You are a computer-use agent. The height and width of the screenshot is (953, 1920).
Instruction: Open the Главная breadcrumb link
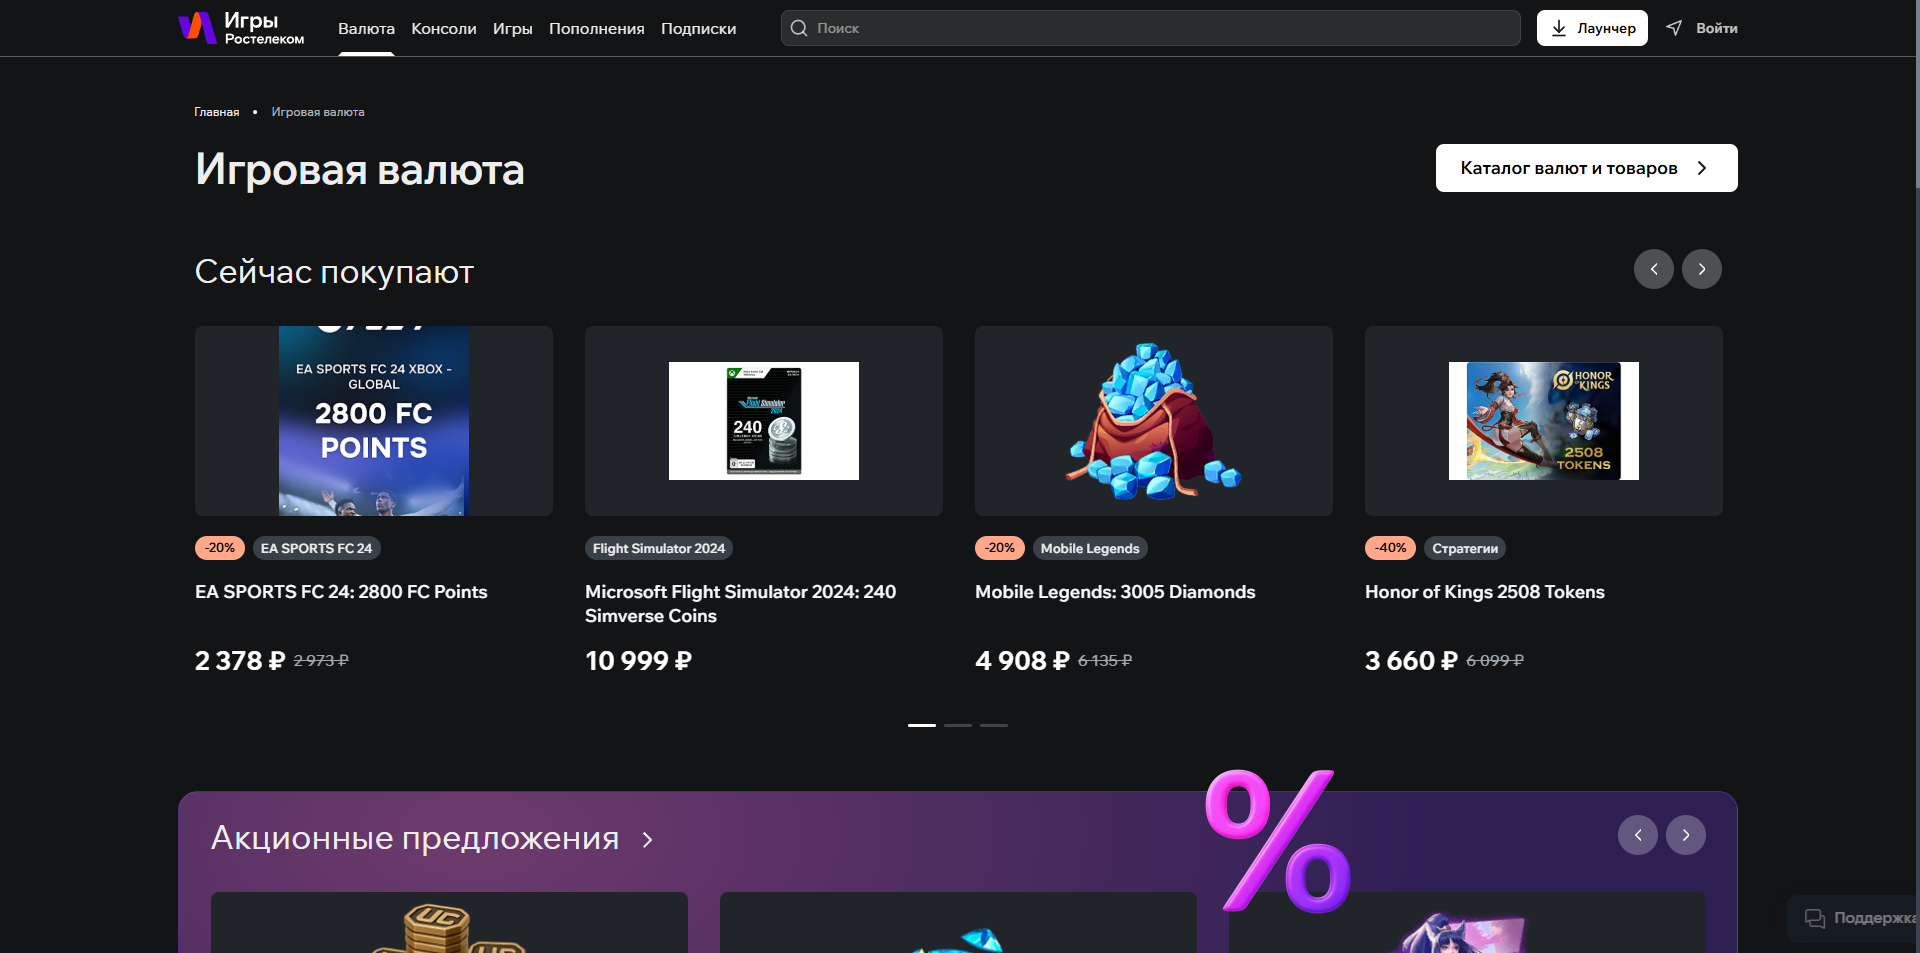[216, 112]
